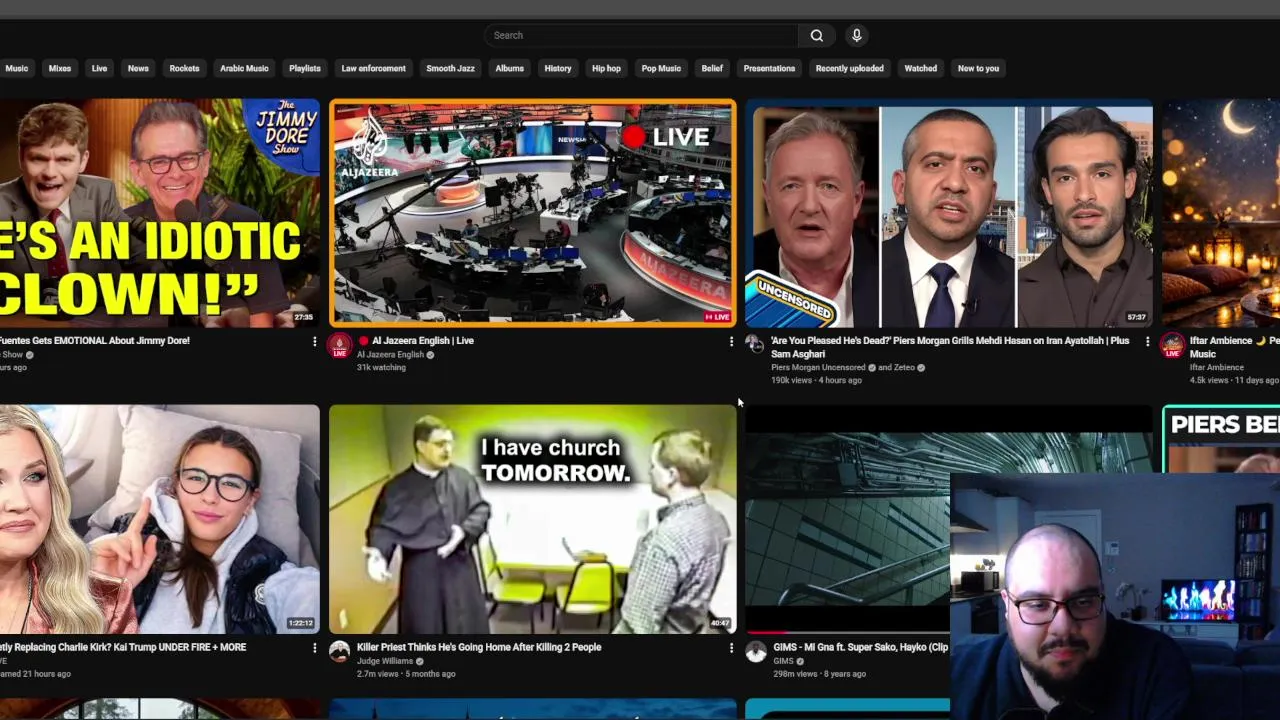Open three-dot menu for Kai Trump video
This screenshot has width=1280, height=720.
click(x=314, y=648)
